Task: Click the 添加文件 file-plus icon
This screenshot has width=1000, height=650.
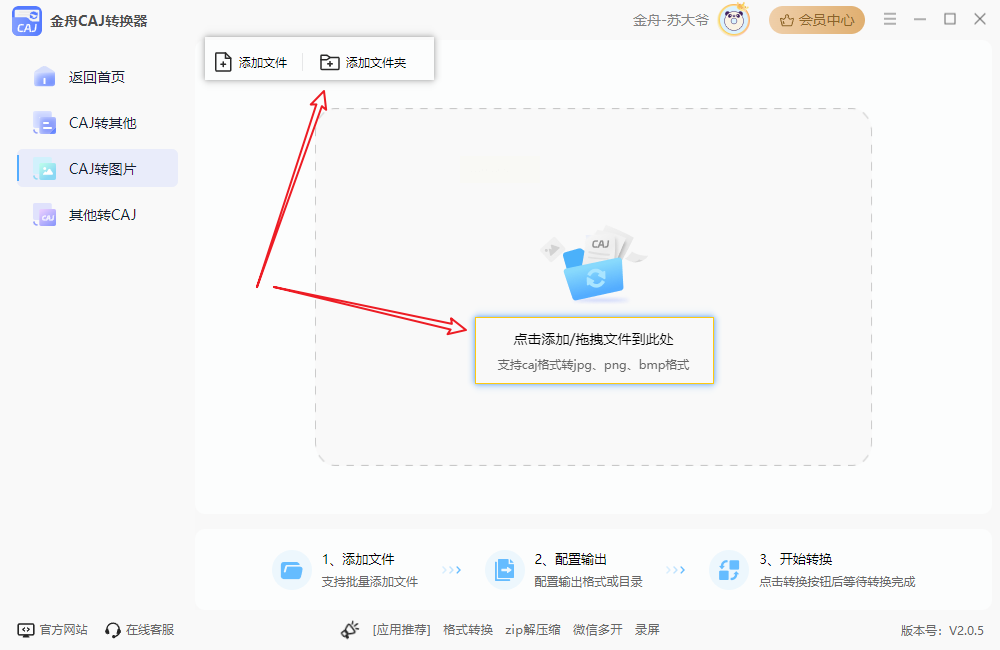Action: coord(223,62)
